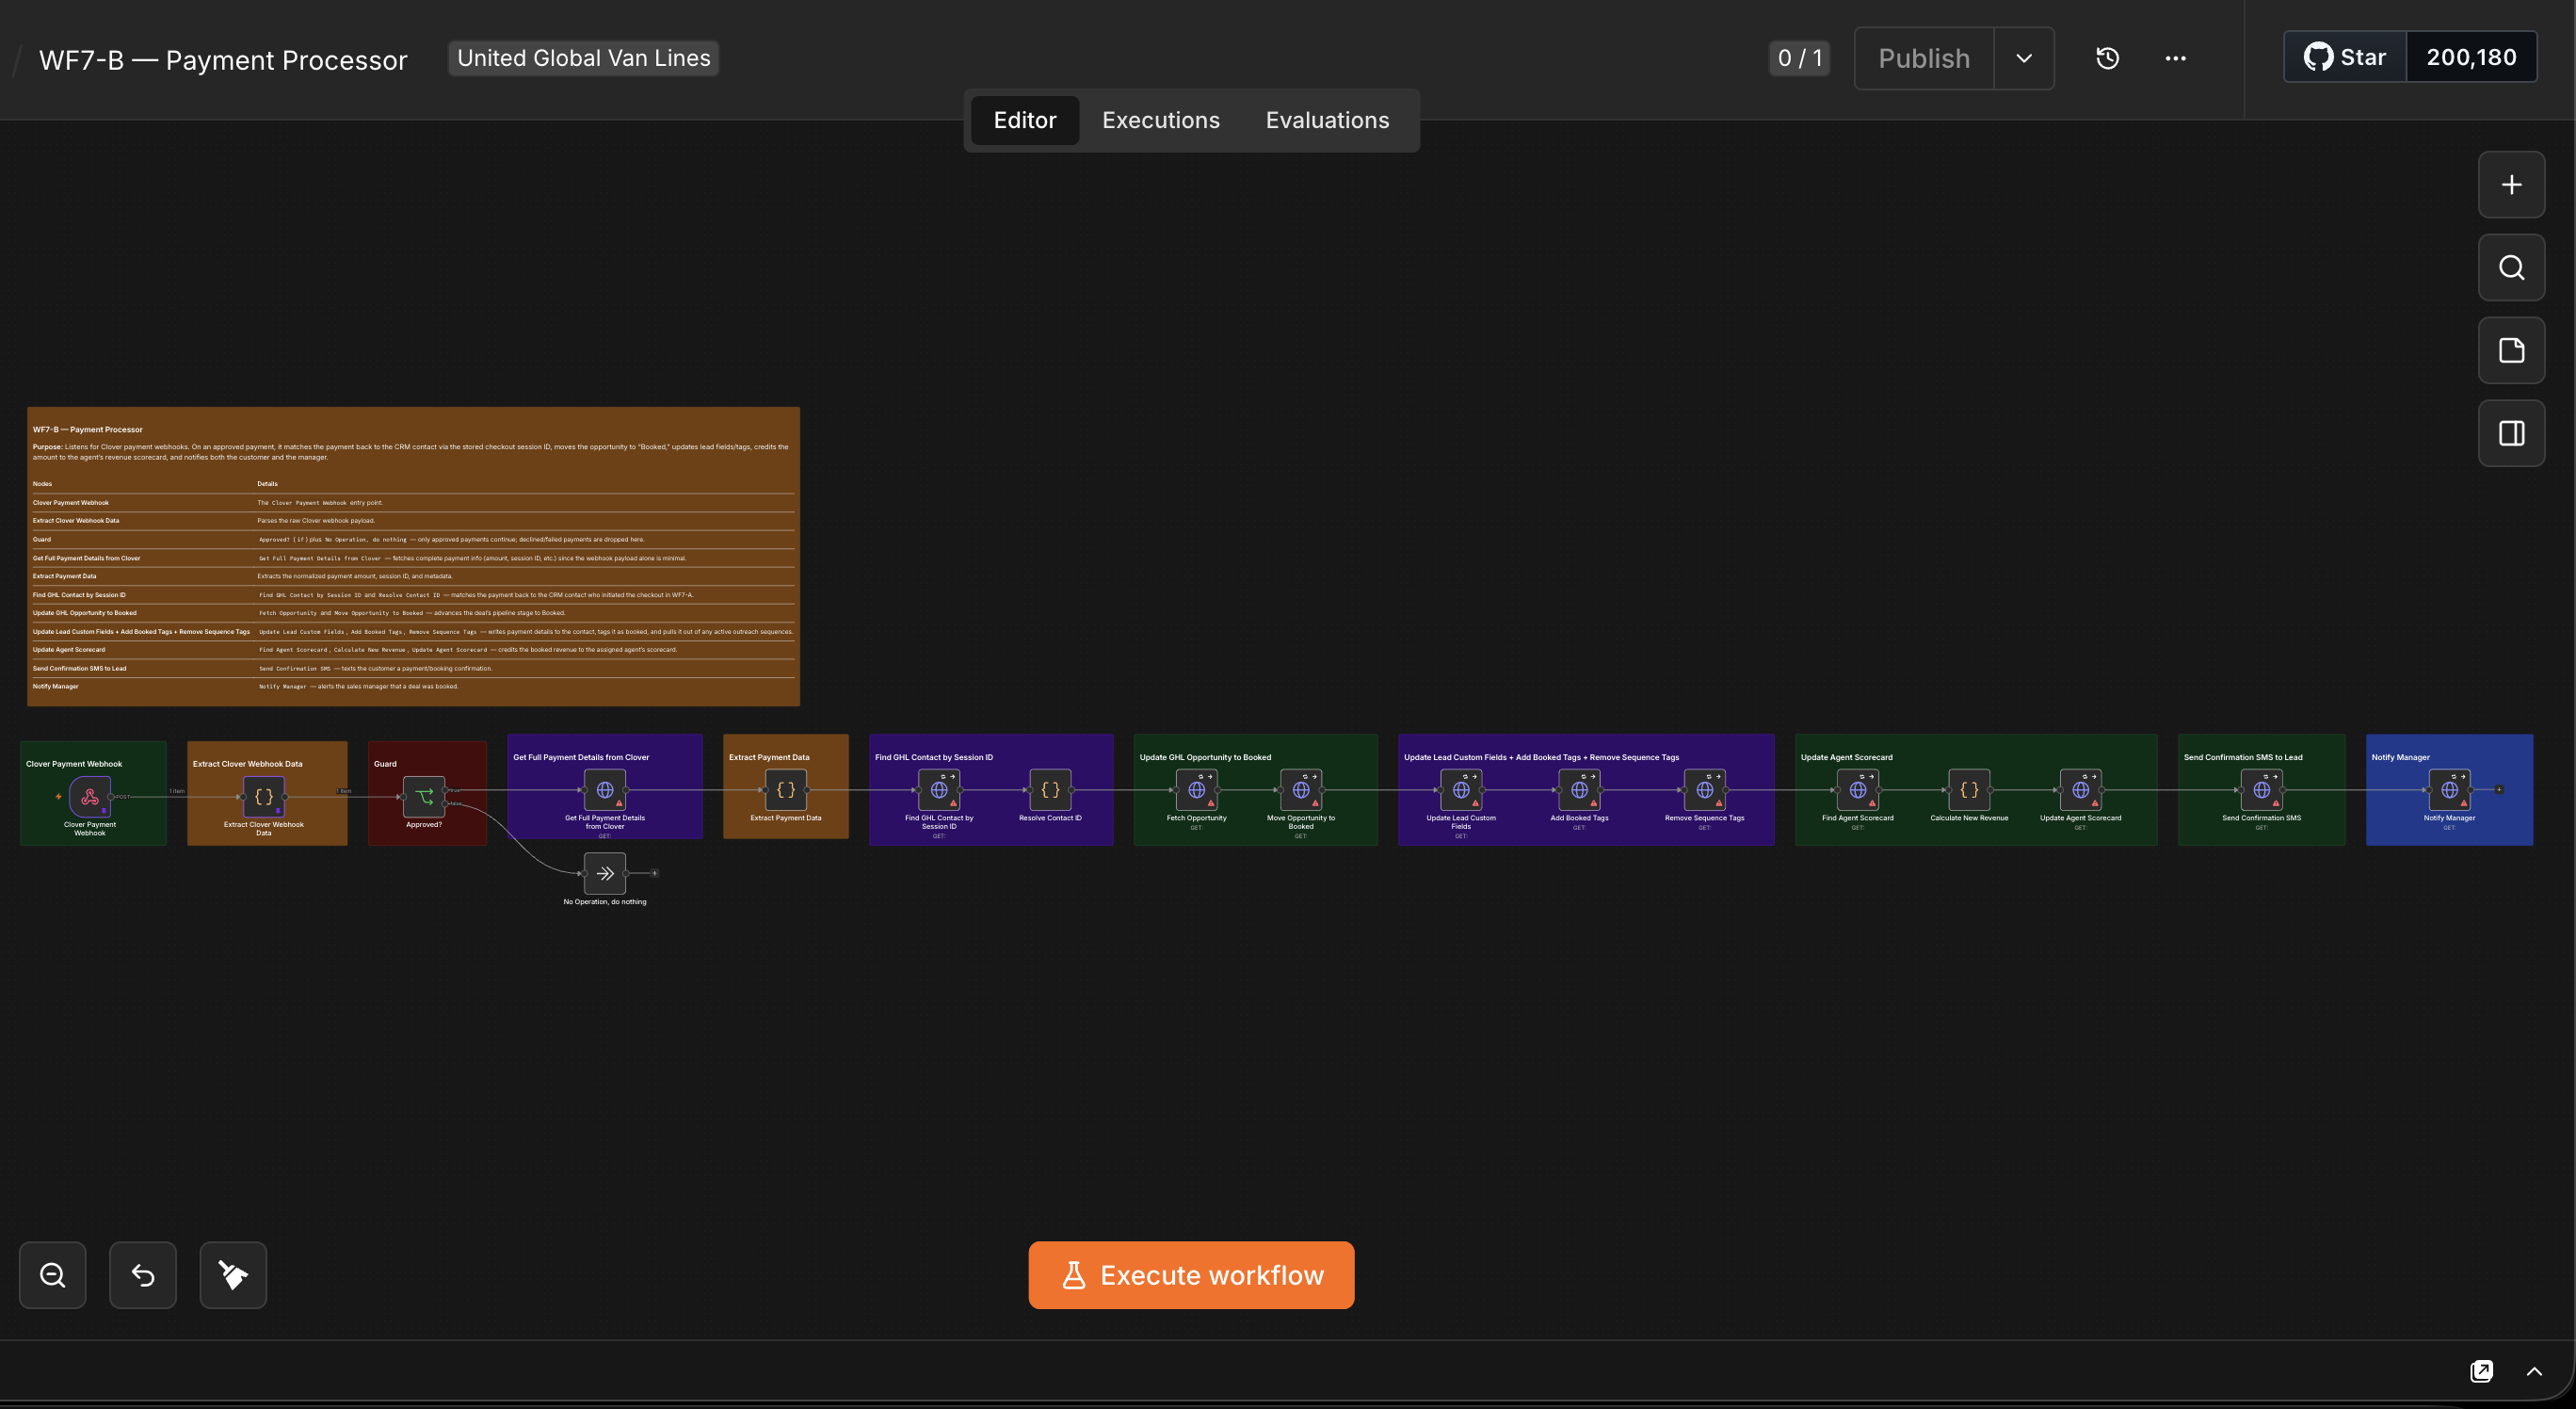Click the No Operation output plus connector
The height and width of the screenshot is (1409, 2576).
tap(654, 873)
